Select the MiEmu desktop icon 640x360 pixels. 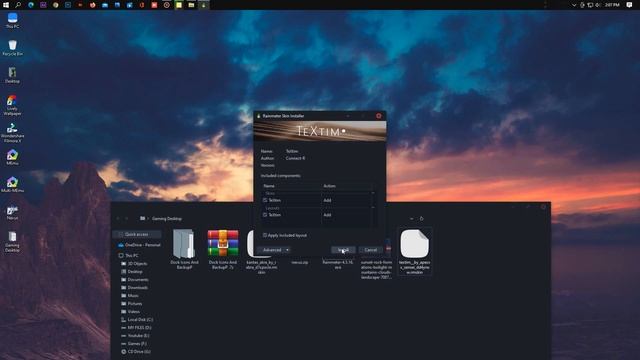tap(12, 157)
